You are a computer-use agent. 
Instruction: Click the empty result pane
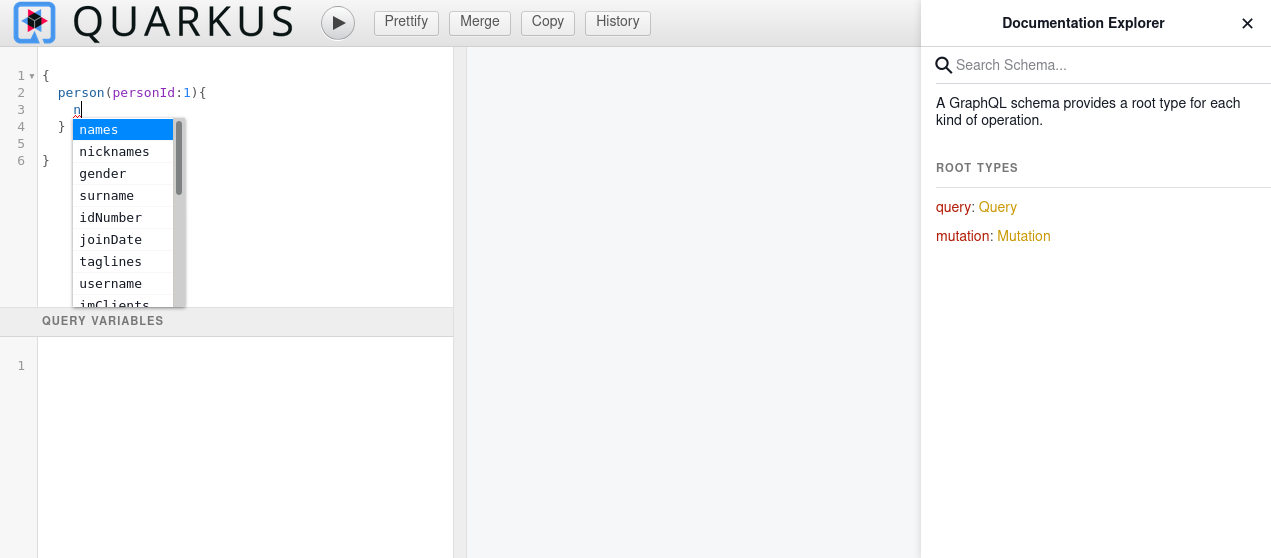point(693,302)
